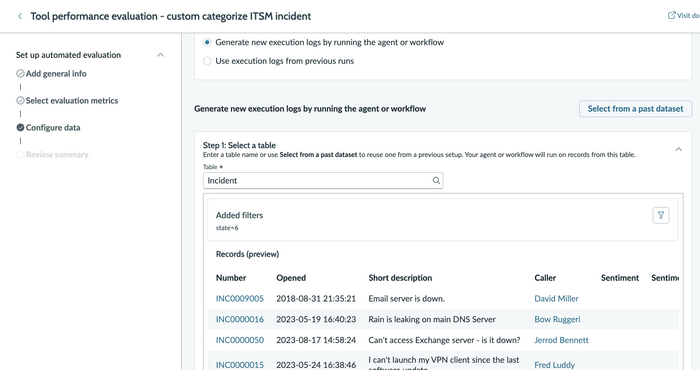Viewport: 700px width, 370px height.
Task: Open incident INC0009005
Action: pos(240,299)
